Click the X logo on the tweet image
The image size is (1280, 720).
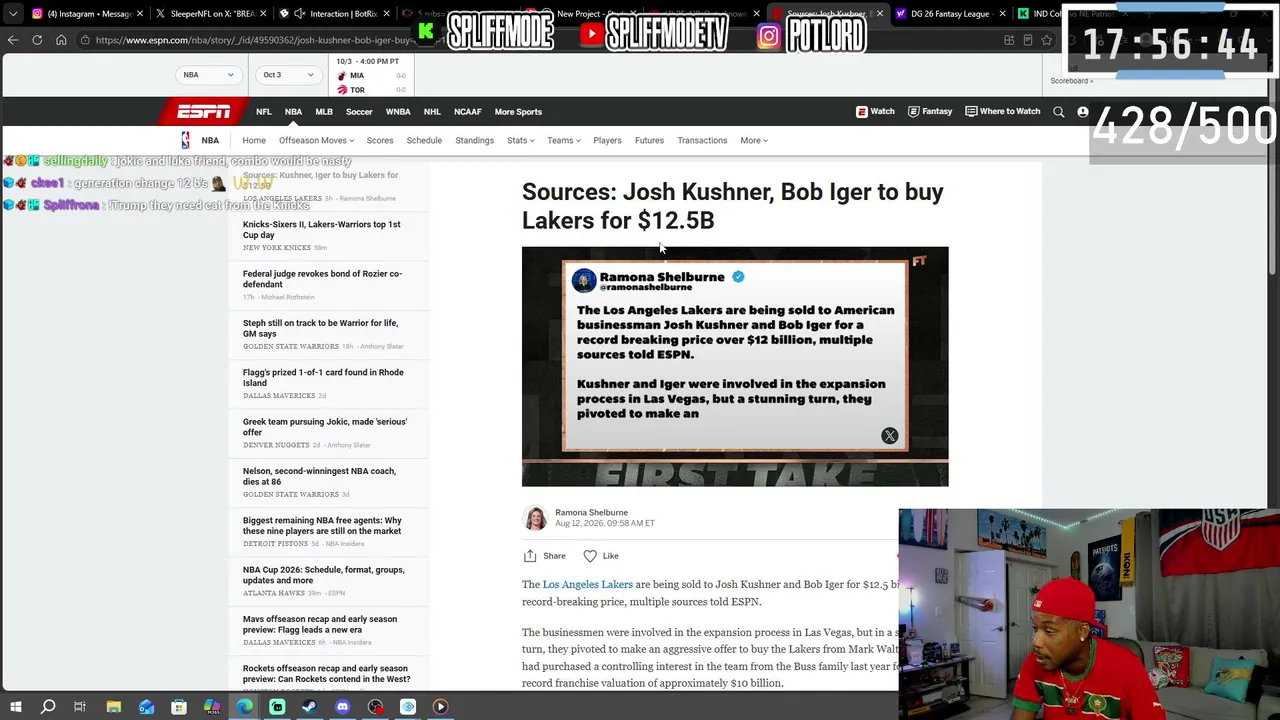click(x=889, y=436)
